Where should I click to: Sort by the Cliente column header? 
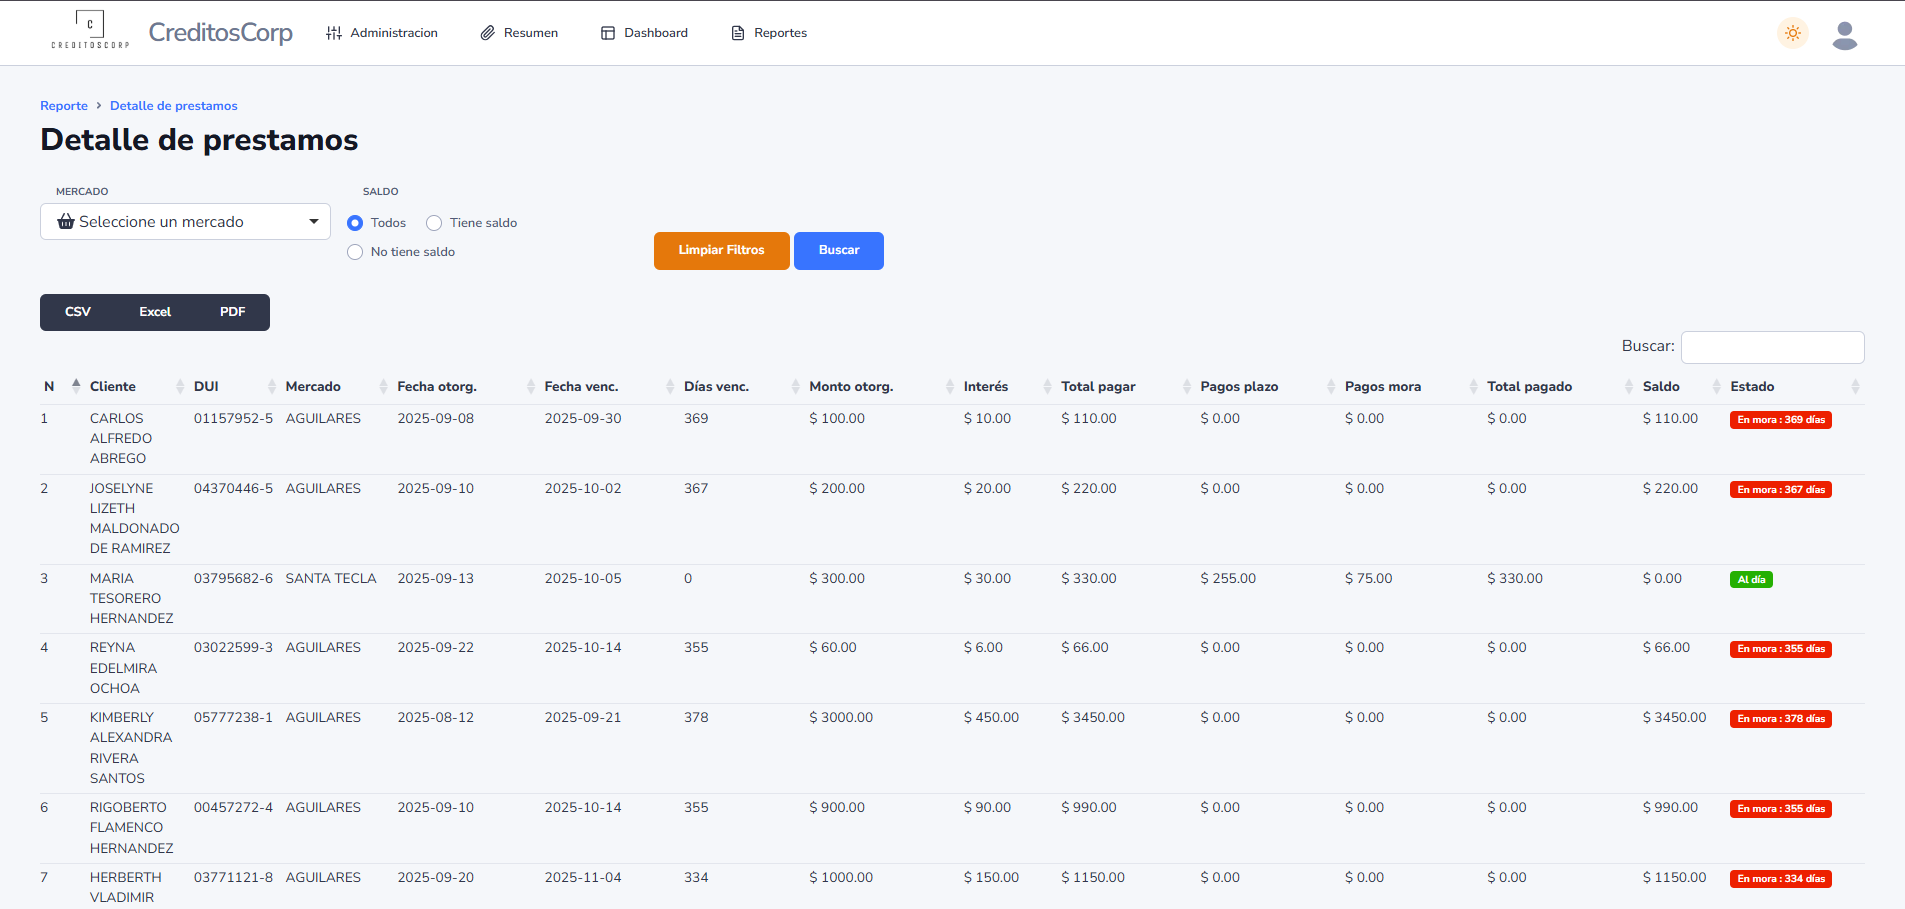(113, 387)
